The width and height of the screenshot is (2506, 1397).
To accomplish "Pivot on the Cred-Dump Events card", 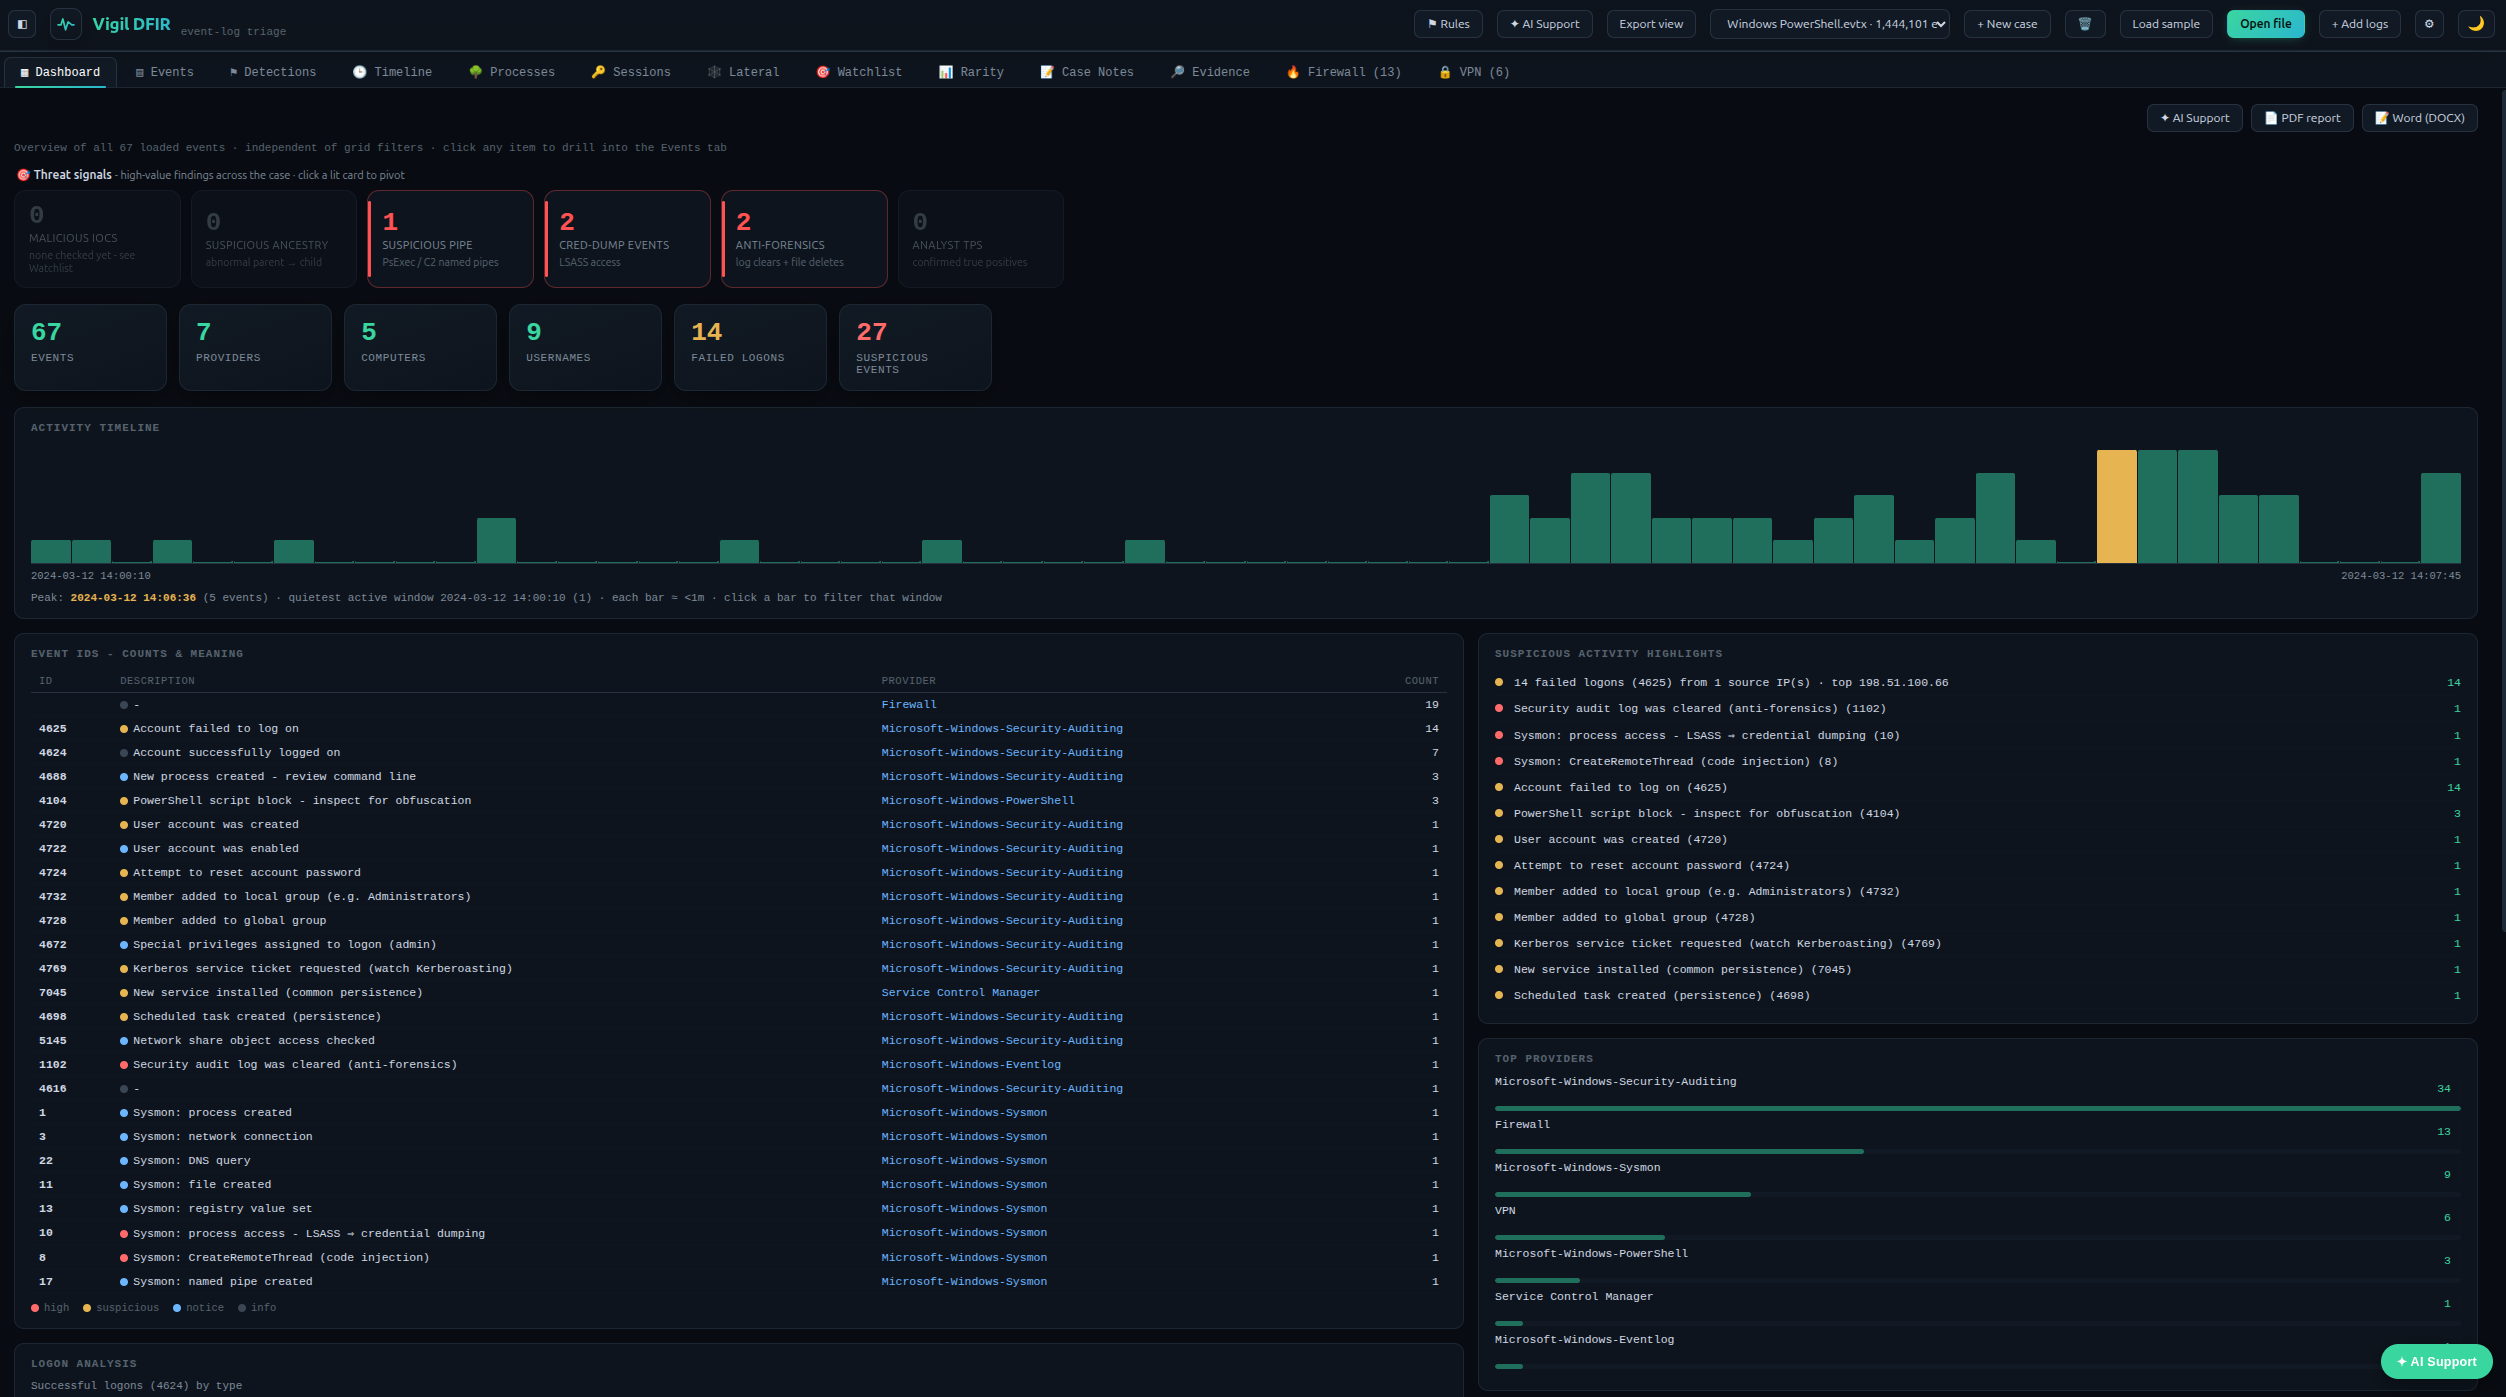I will tap(627, 239).
